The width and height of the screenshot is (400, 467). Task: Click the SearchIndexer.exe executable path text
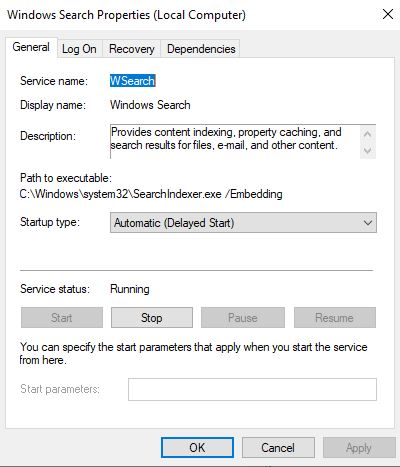click(151, 194)
